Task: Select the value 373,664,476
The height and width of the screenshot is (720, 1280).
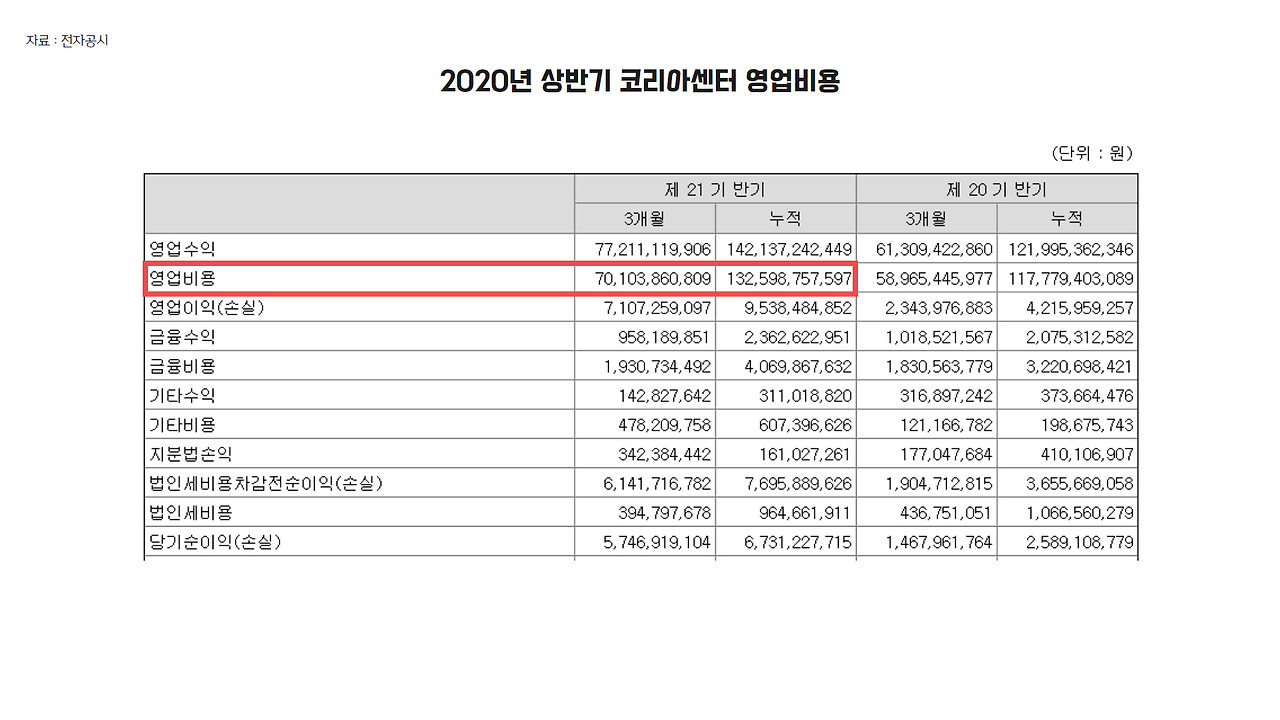Action: coord(1087,396)
